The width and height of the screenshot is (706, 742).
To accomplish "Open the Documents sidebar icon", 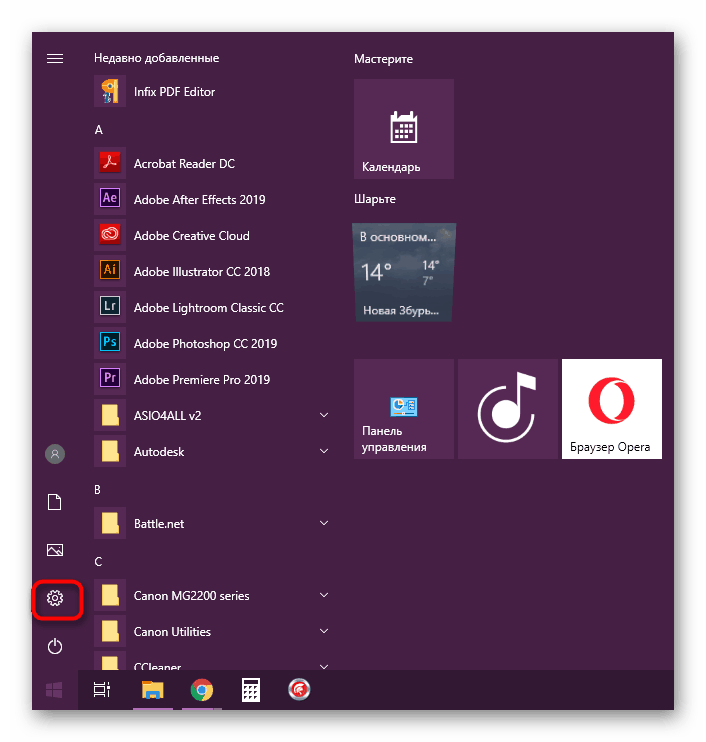I will [x=55, y=502].
